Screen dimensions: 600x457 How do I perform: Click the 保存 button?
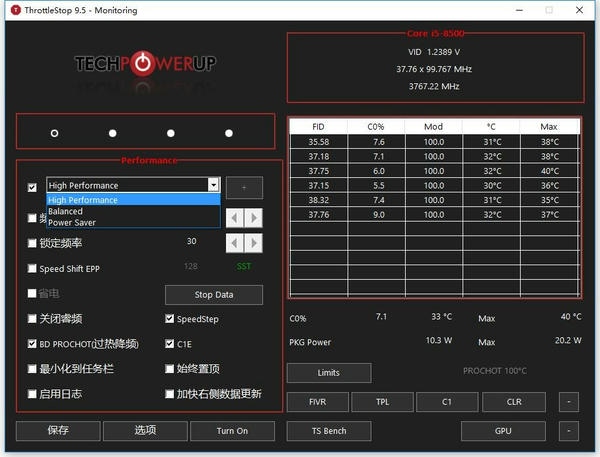[58, 431]
